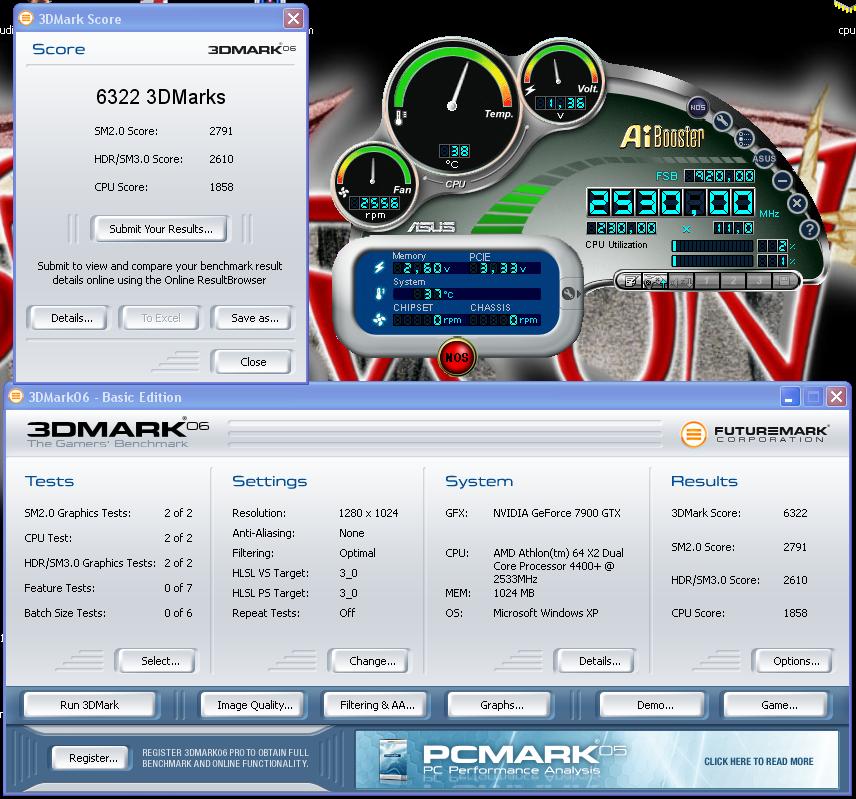Image resolution: width=856 pixels, height=799 pixels.
Task: Select profile 2 in AI Booster toolbar
Action: 733,281
